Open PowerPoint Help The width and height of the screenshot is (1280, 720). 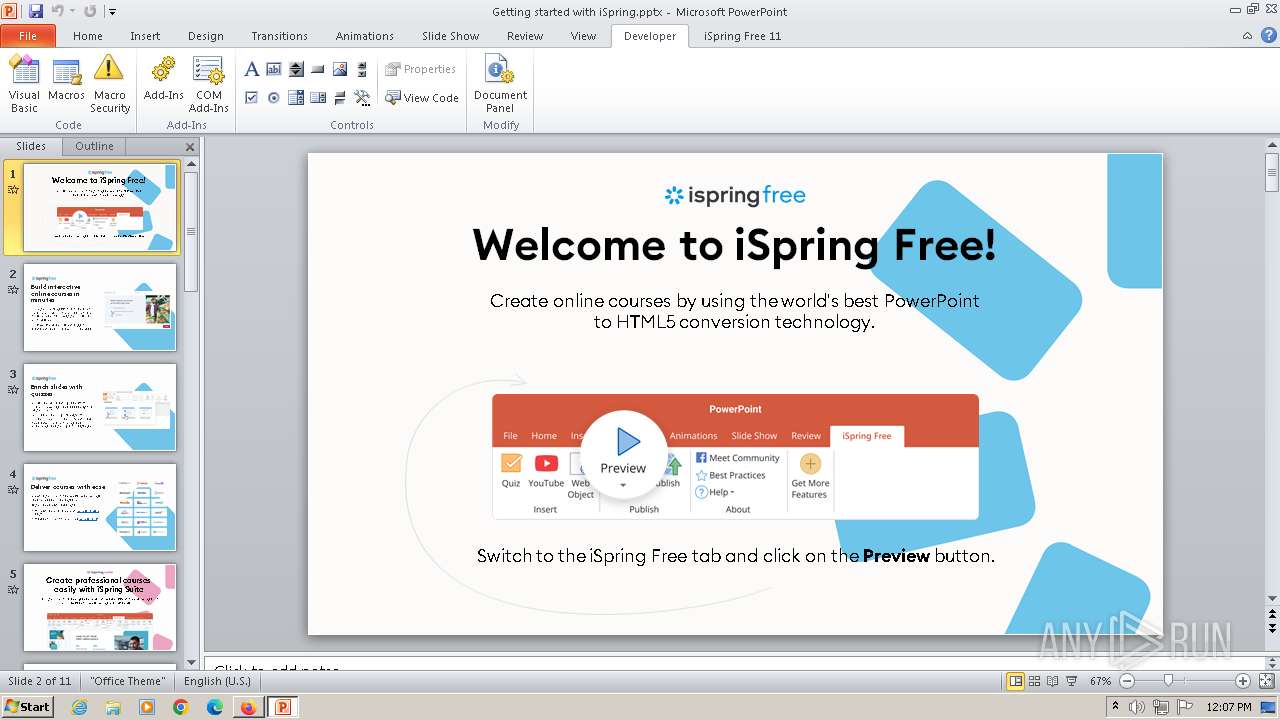coord(1269,36)
